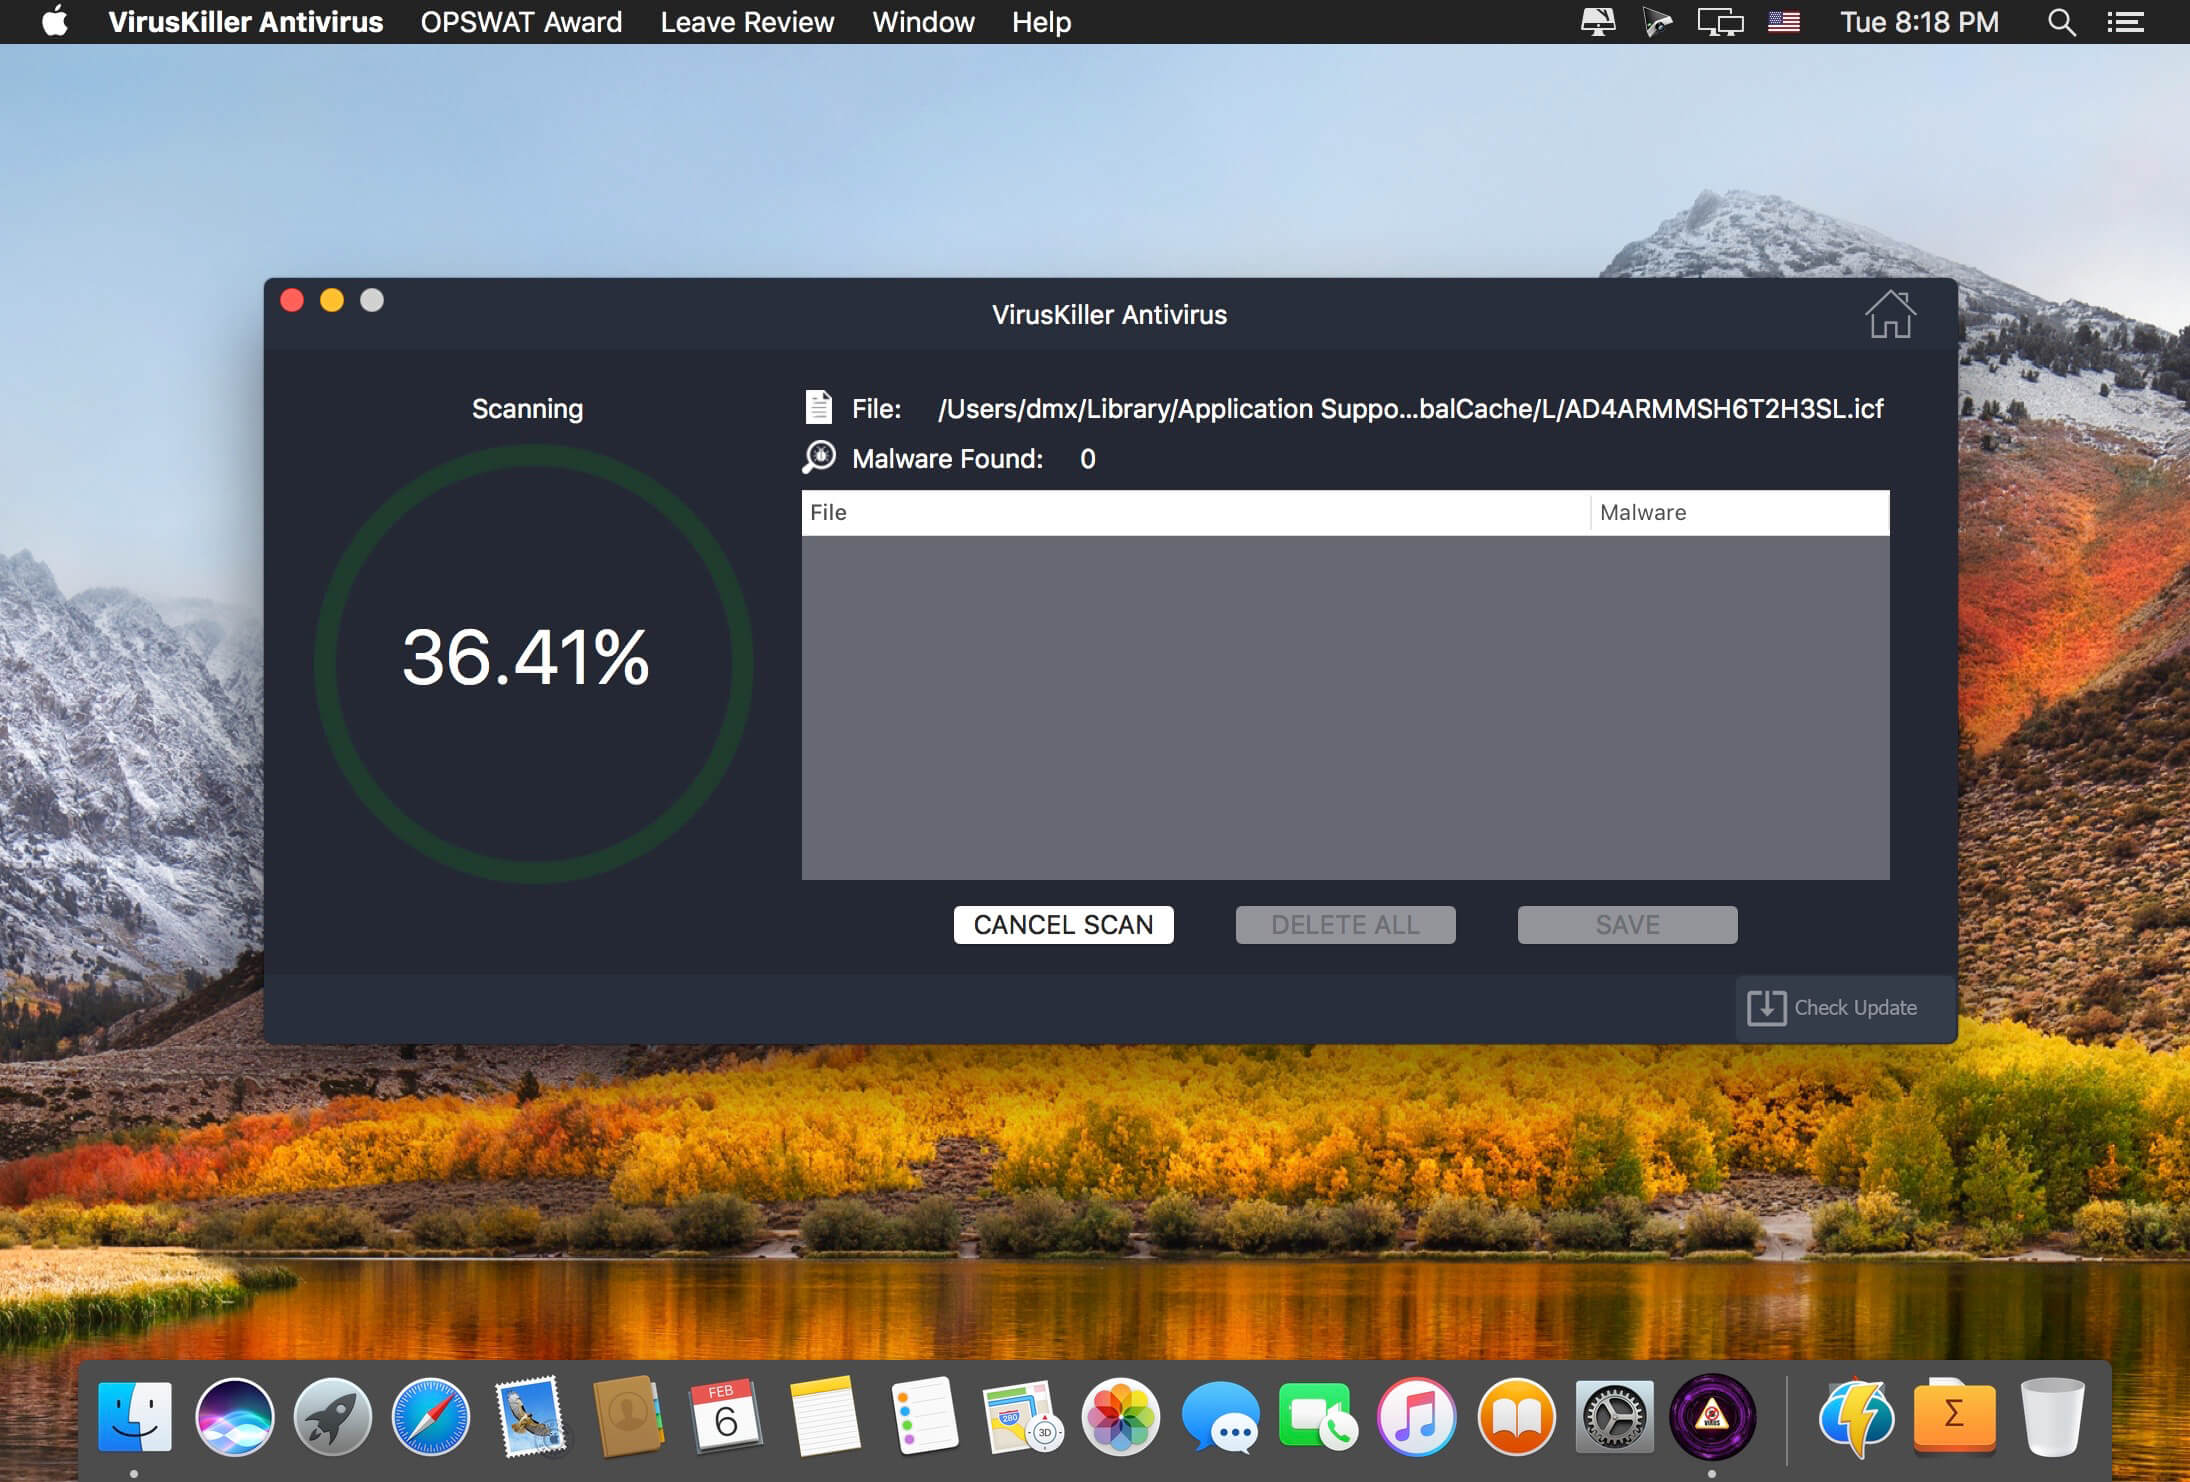Open the orange sigma folder in Dock

1954,1416
